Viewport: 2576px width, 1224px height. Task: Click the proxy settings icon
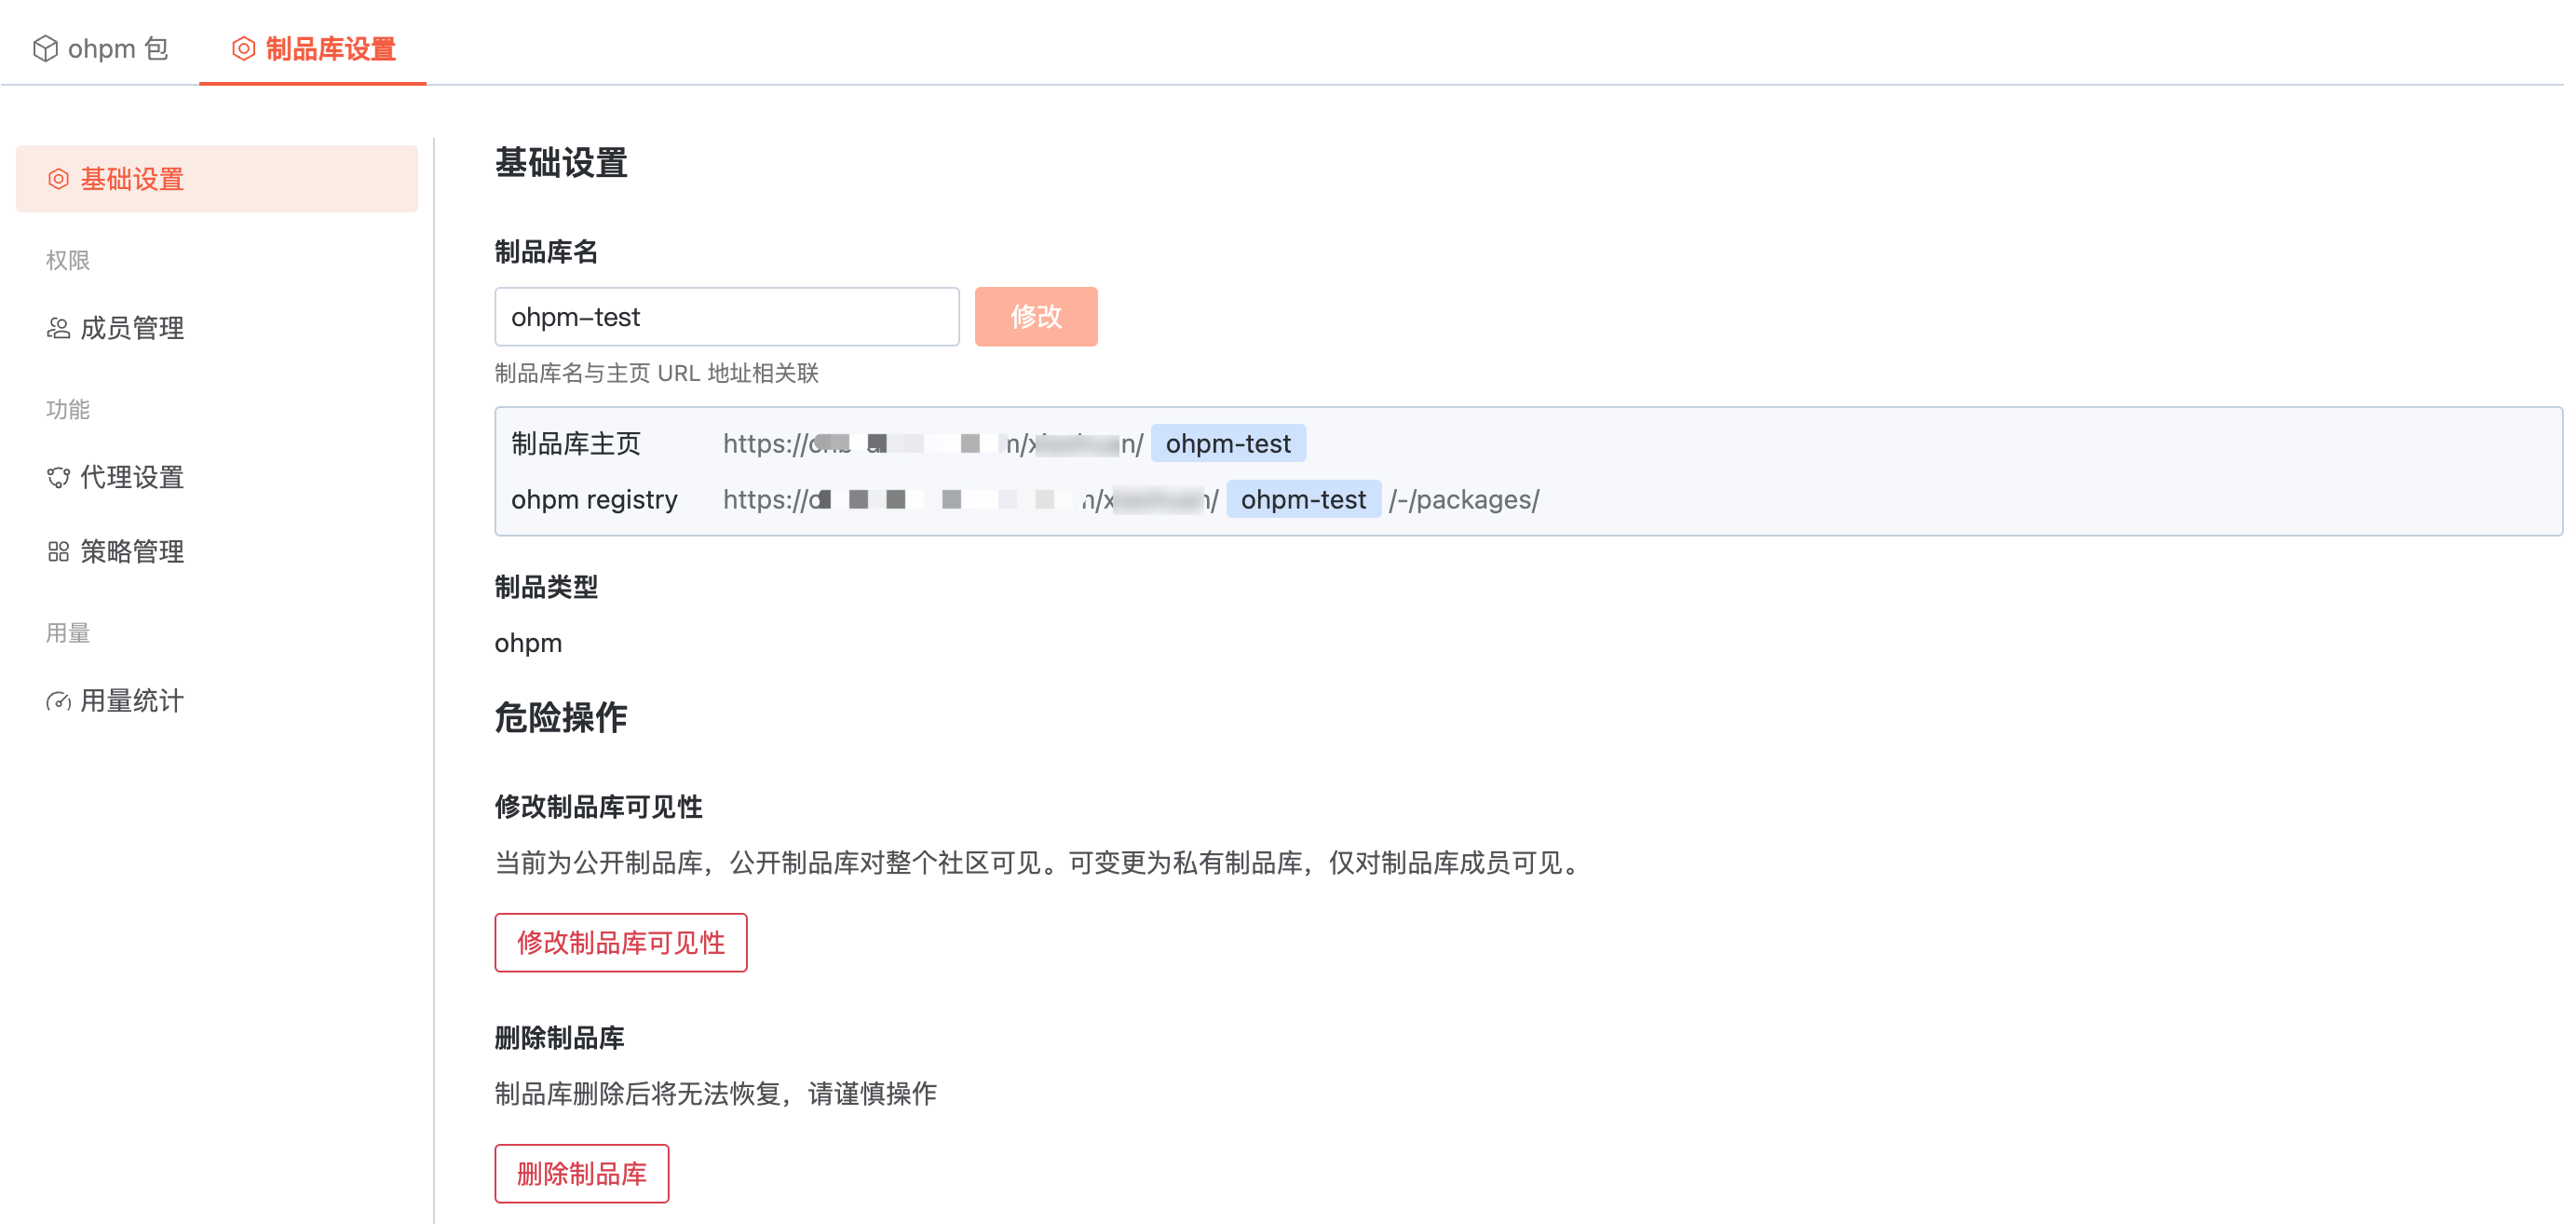[x=58, y=477]
